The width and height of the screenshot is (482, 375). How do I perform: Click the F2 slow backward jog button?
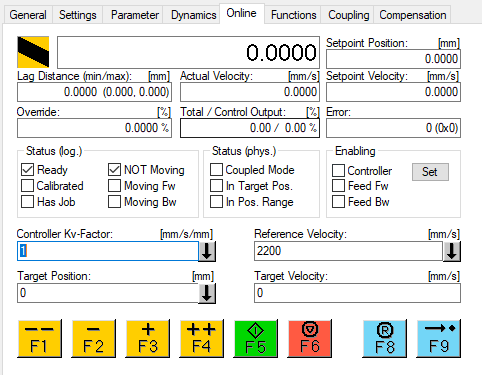pyautogui.click(x=93, y=338)
